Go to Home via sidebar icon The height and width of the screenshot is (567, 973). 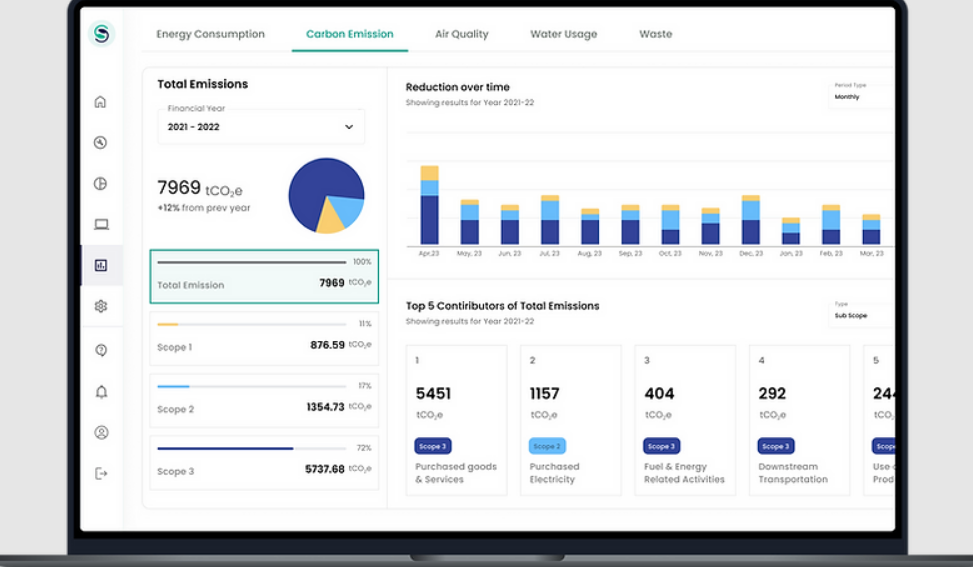point(100,102)
